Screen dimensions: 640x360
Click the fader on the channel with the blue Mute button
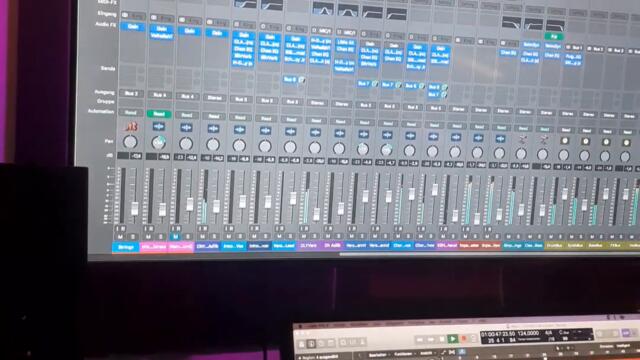[x=190, y=204]
